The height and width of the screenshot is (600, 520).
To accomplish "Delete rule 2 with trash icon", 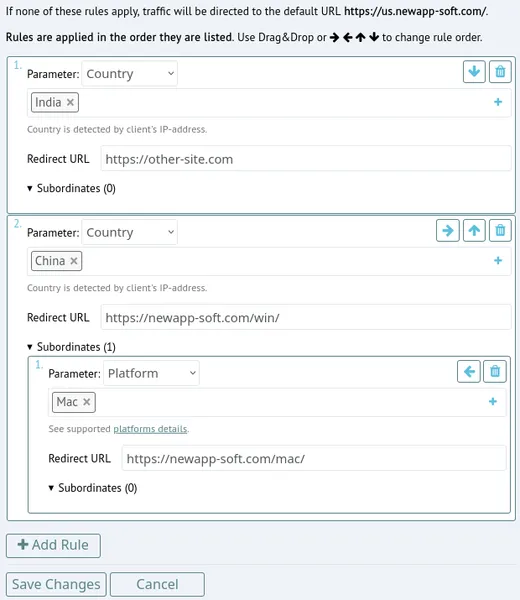I will point(500,230).
